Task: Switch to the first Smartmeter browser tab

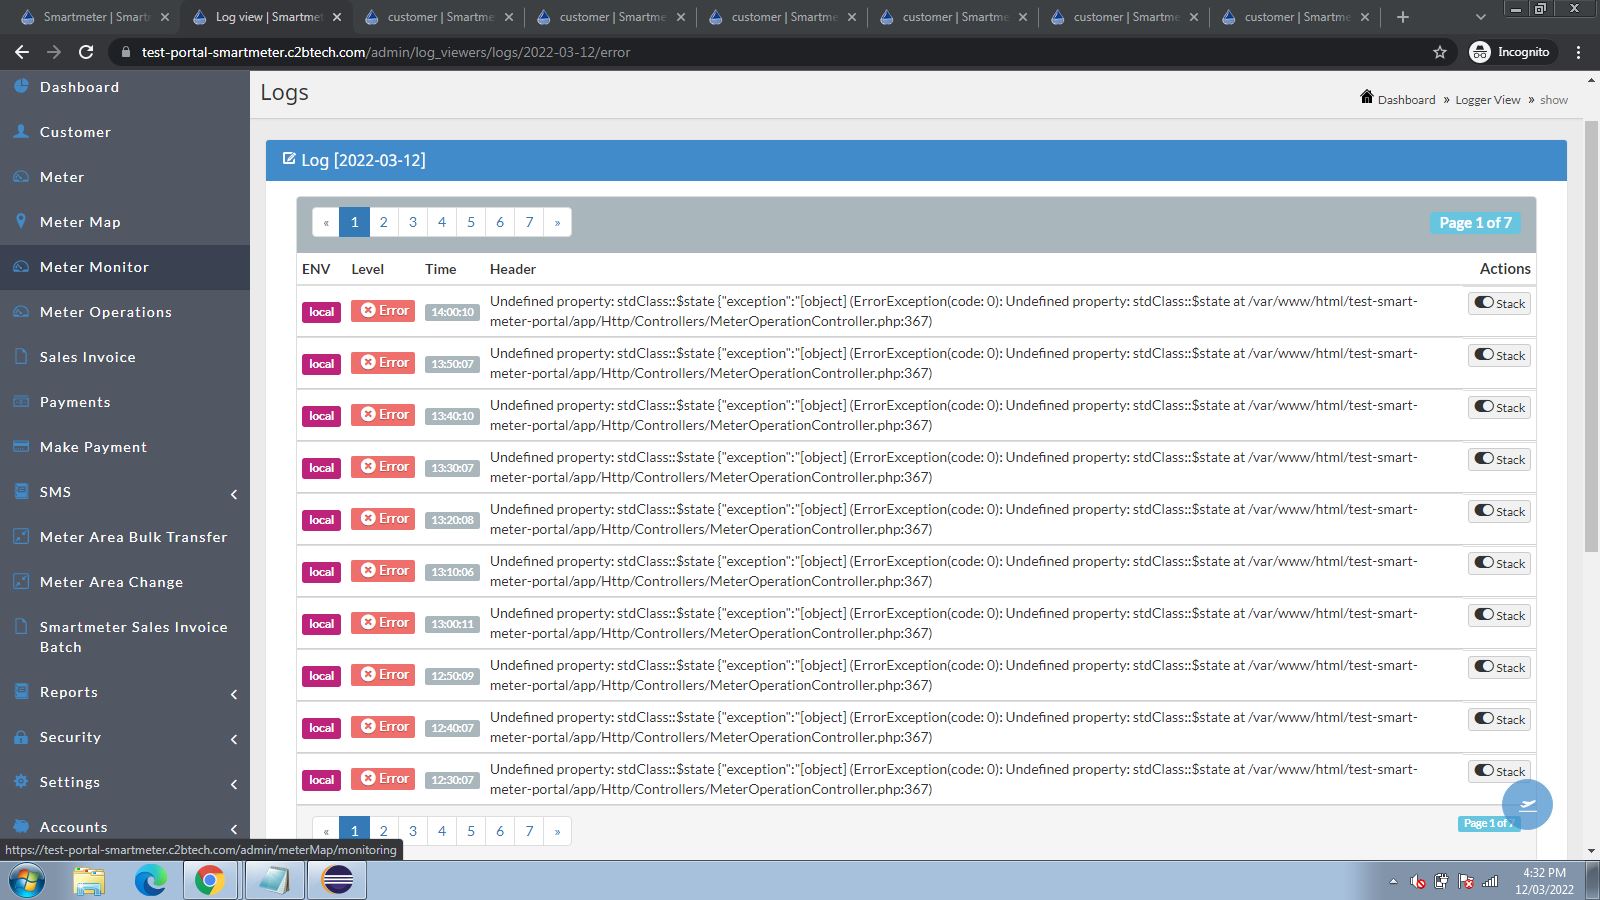Action: point(94,17)
